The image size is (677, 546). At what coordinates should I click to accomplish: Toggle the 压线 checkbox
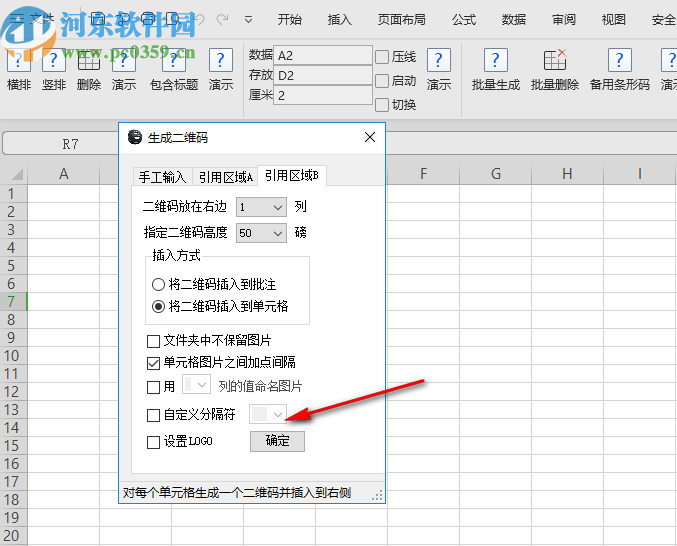point(382,57)
